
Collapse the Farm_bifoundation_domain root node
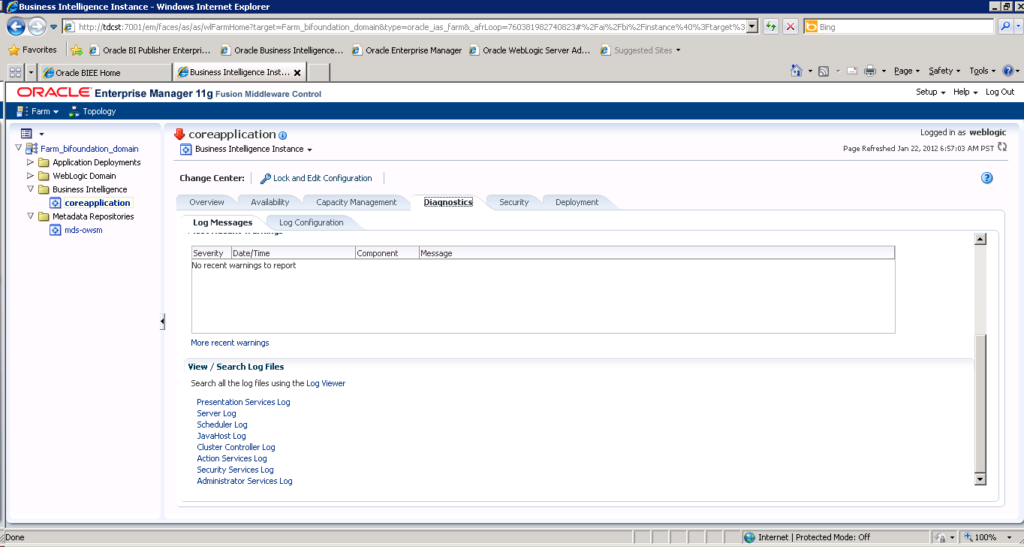click(18, 148)
